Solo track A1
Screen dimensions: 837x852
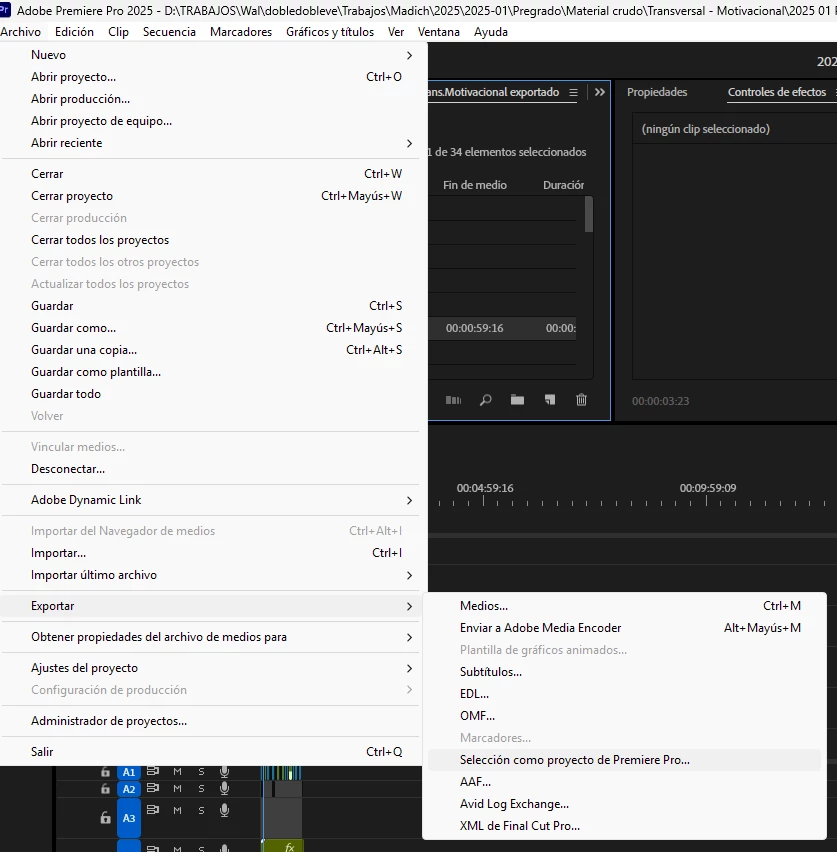[201, 772]
